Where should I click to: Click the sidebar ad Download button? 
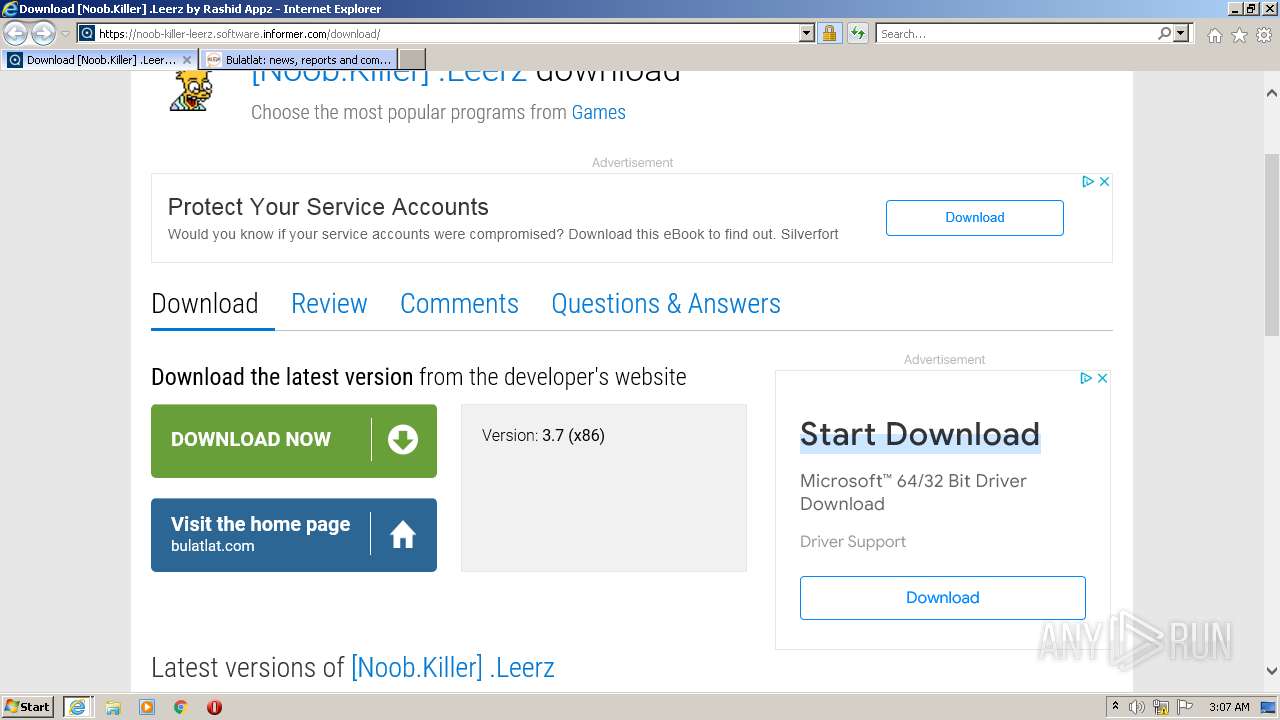click(x=943, y=597)
